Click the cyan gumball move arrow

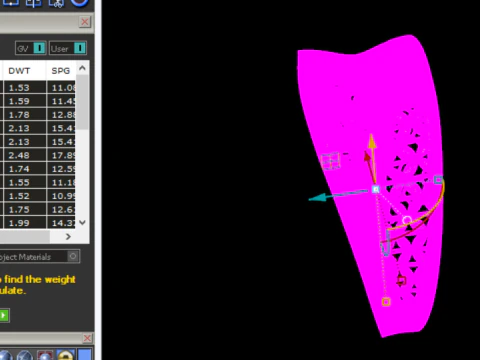pyautogui.click(x=318, y=198)
